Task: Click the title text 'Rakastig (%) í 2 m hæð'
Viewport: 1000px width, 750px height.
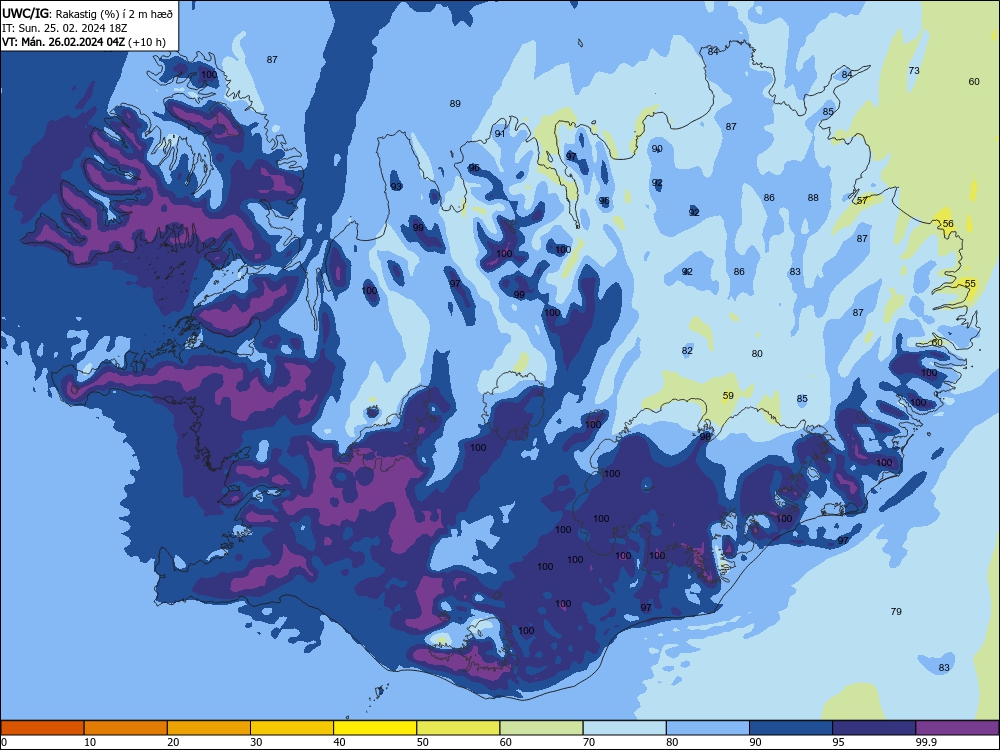Action: [114, 13]
